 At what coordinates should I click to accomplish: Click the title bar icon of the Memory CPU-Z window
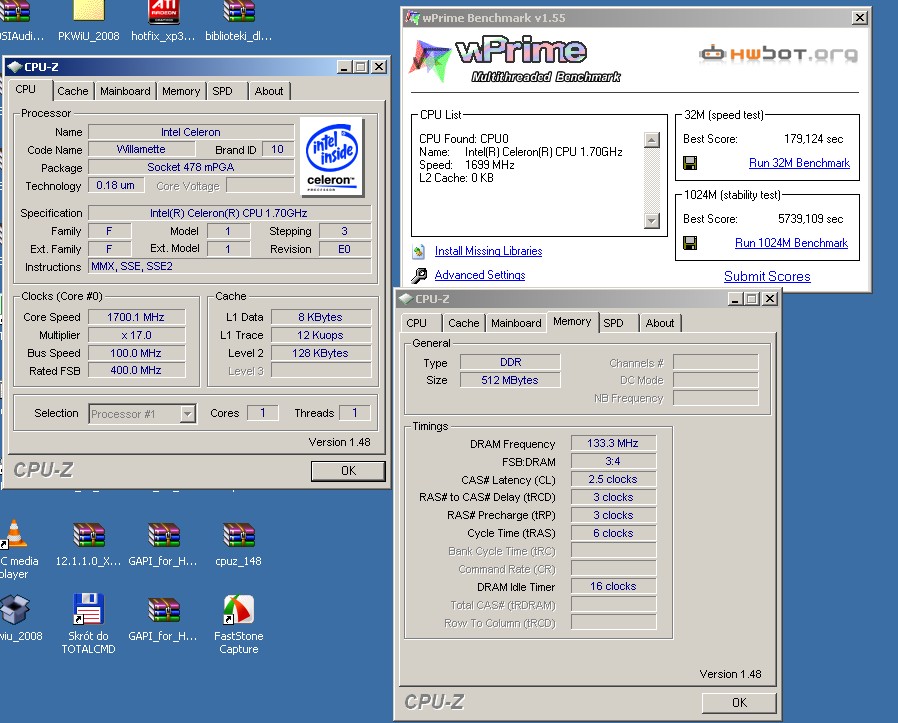tap(405, 299)
